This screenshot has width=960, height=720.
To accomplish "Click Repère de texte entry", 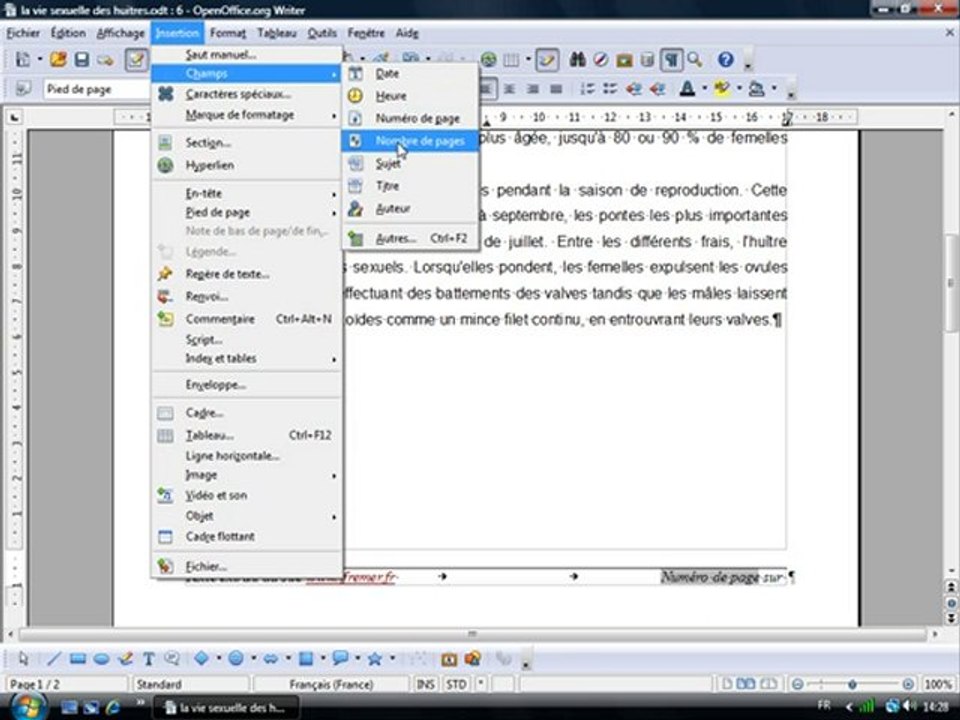I will (x=246, y=274).
